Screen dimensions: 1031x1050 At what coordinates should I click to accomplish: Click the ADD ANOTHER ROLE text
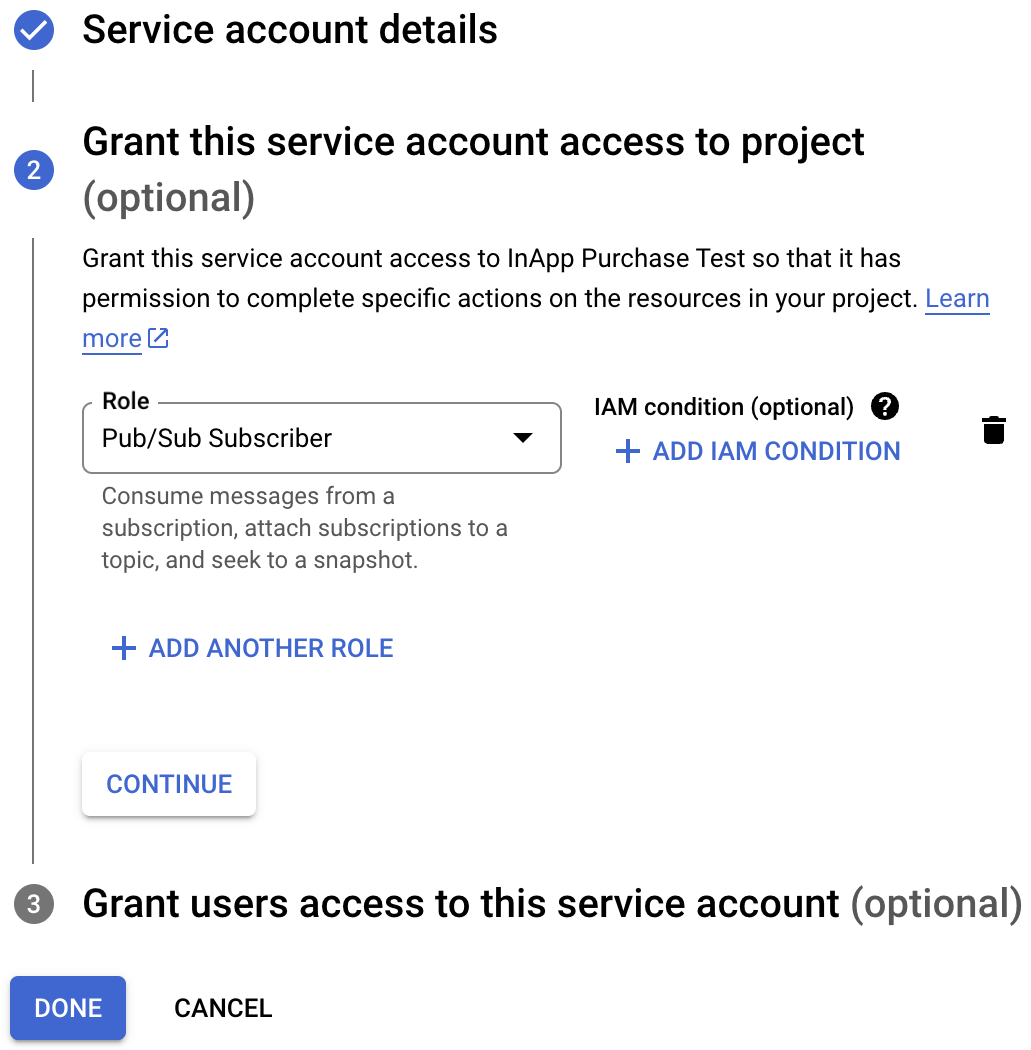pyautogui.click(x=271, y=649)
